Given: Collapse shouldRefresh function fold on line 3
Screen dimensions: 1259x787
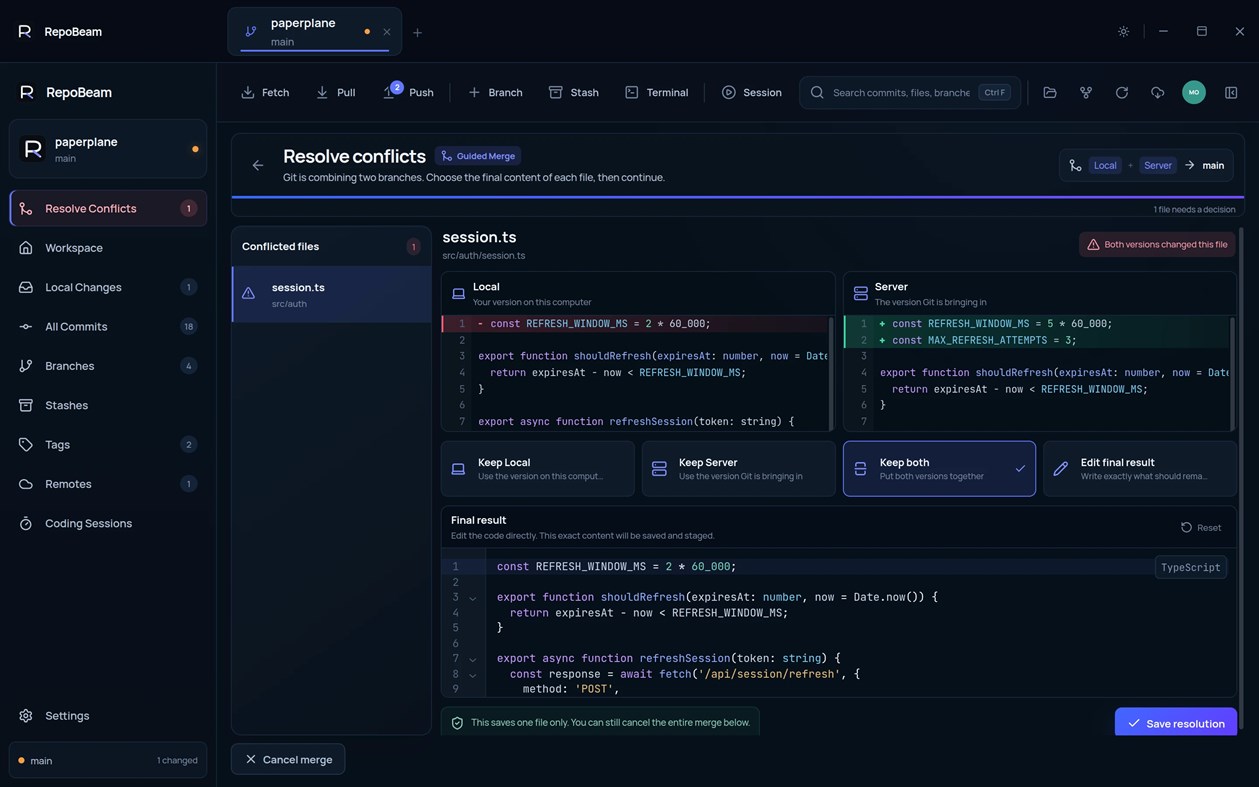Looking at the screenshot, I should tap(473, 598).
